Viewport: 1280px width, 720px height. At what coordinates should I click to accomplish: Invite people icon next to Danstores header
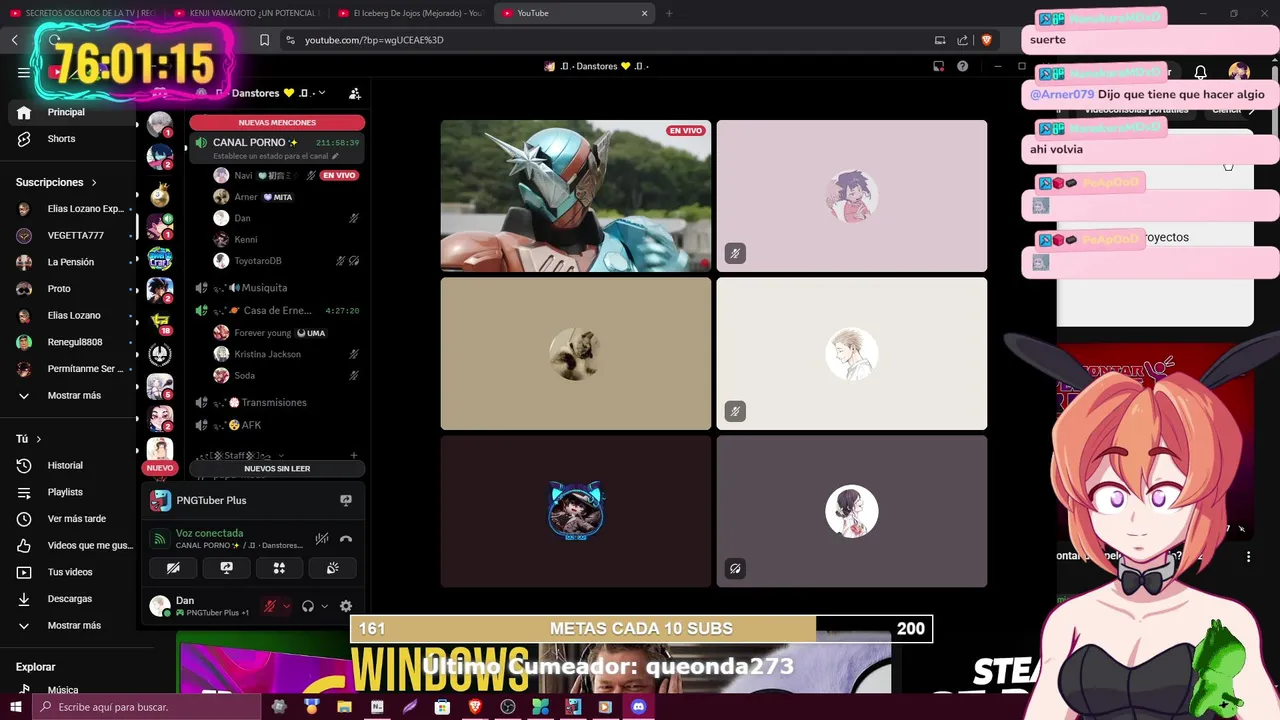click(x=354, y=93)
